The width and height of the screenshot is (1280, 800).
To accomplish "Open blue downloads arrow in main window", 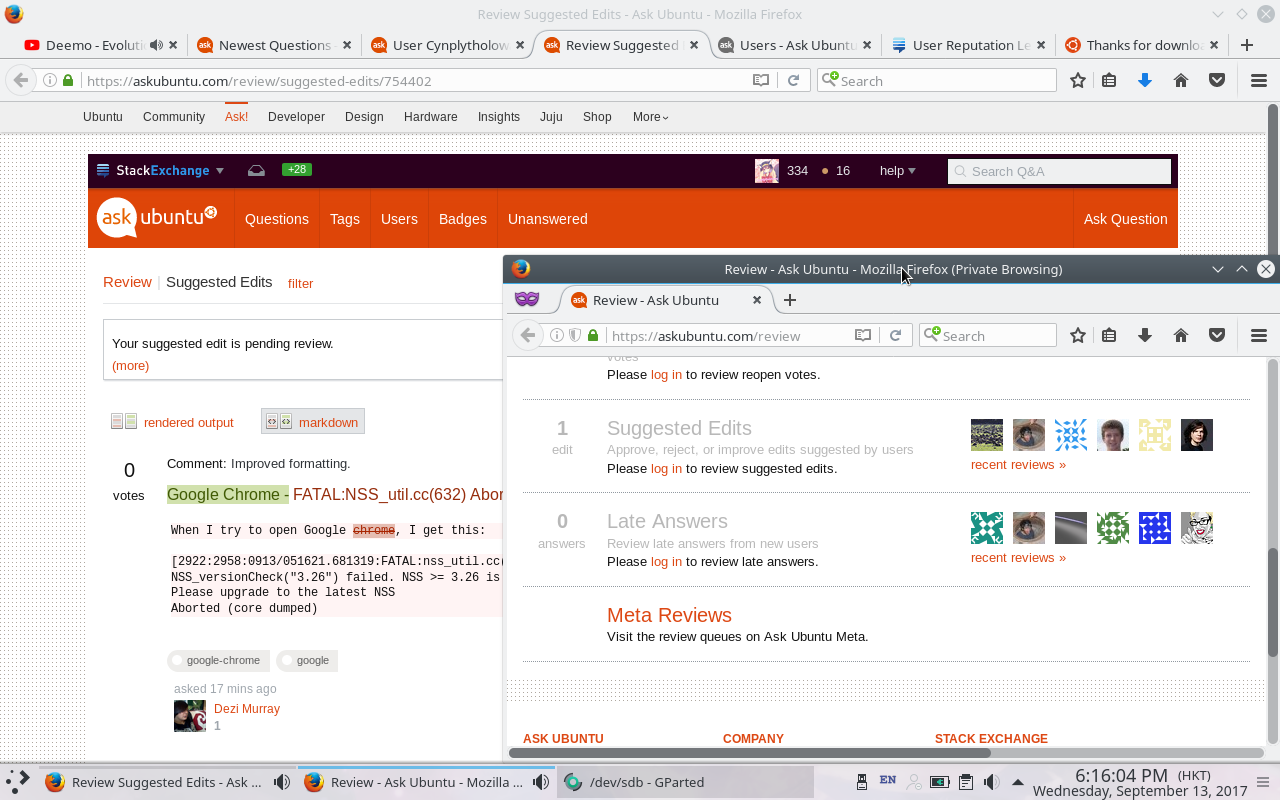I will click(1145, 81).
